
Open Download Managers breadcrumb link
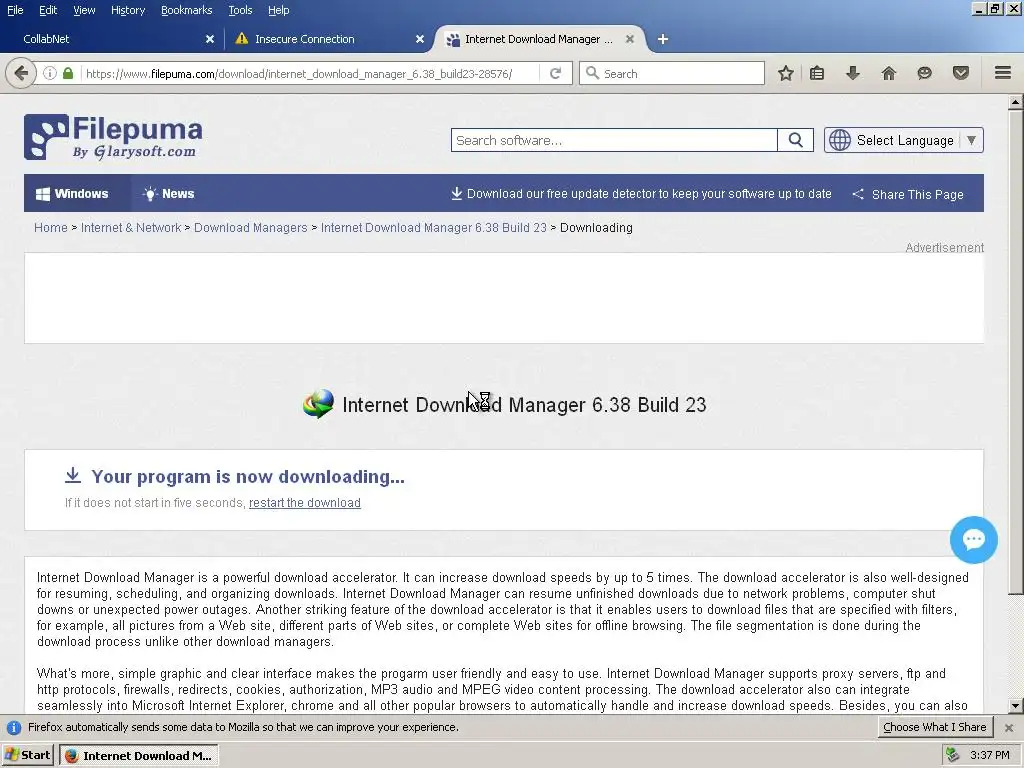click(x=250, y=227)
